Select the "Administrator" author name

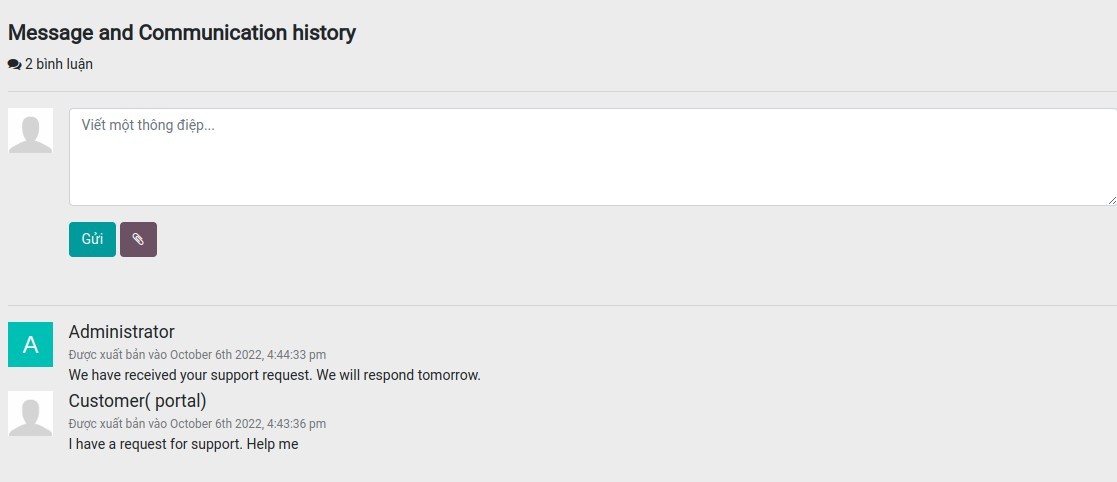point(121,332)
